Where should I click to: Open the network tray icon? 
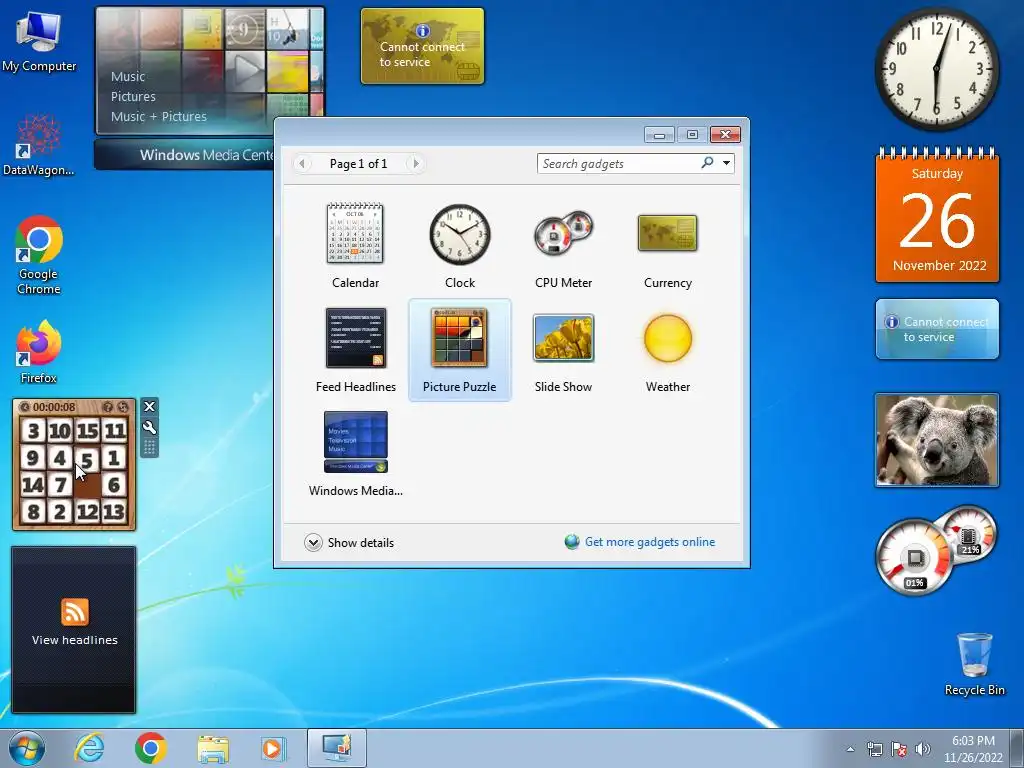(x=874, y=750)
